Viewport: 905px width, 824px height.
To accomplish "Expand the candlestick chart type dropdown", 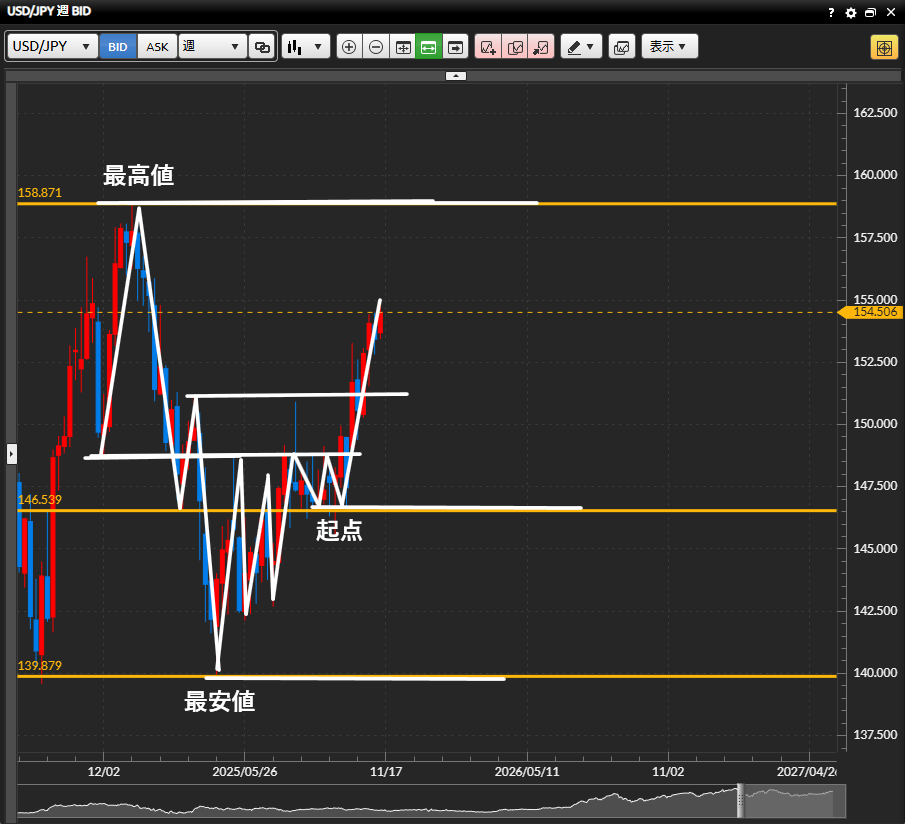I will click(x=305, y=47).
